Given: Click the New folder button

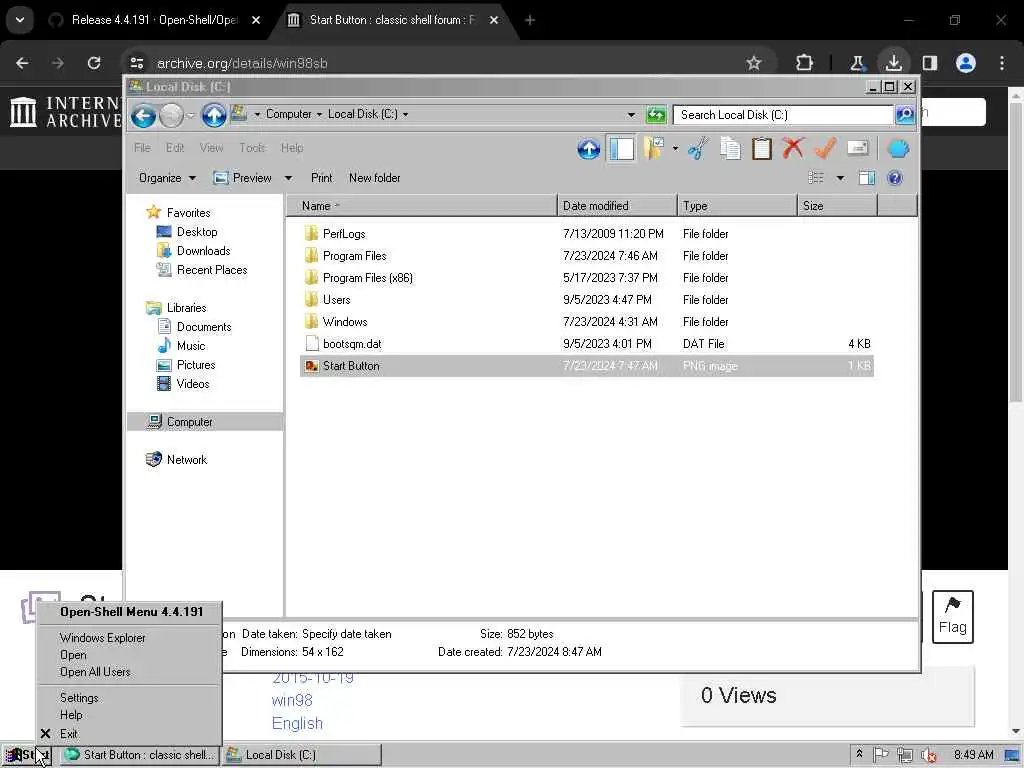Looking at the screenshot, I should coord(374,178).
